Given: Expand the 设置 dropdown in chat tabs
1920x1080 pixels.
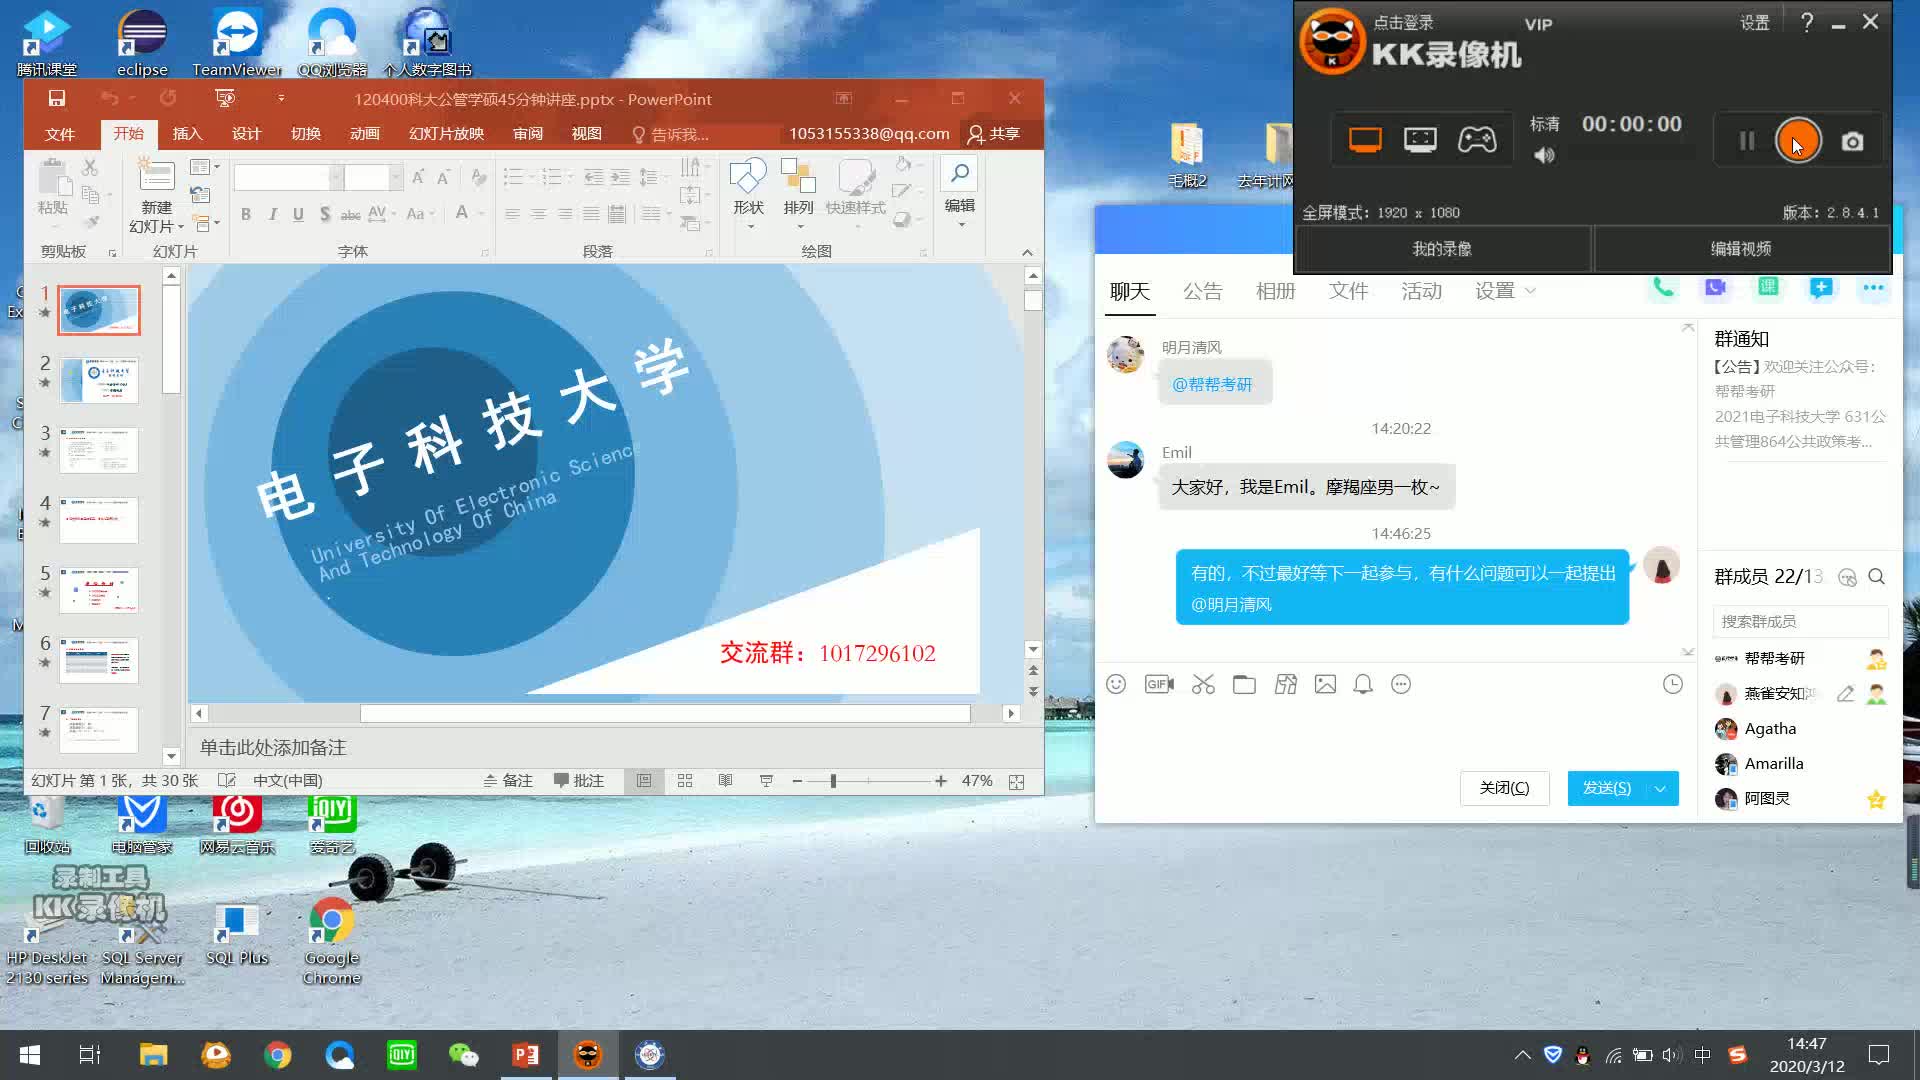Looking at the screenshot, I should point(1504,291).
